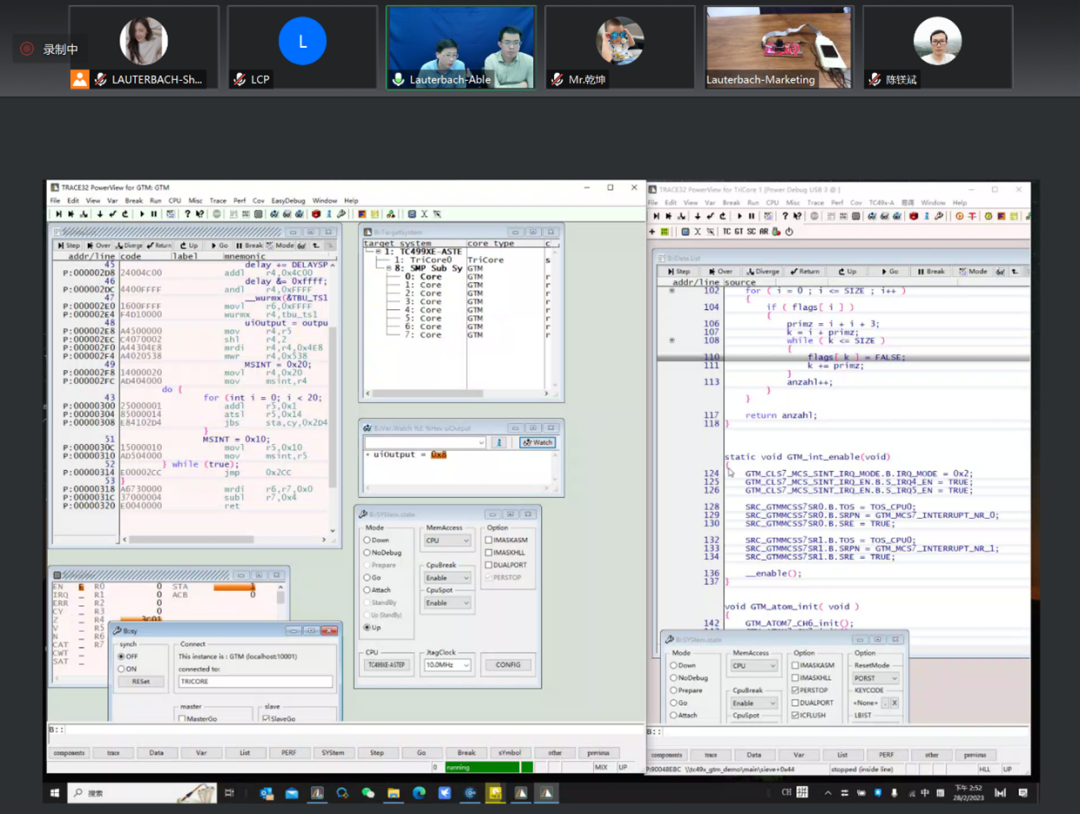Open the JtagClock 10.0MHz dropdown

[447, 665]
